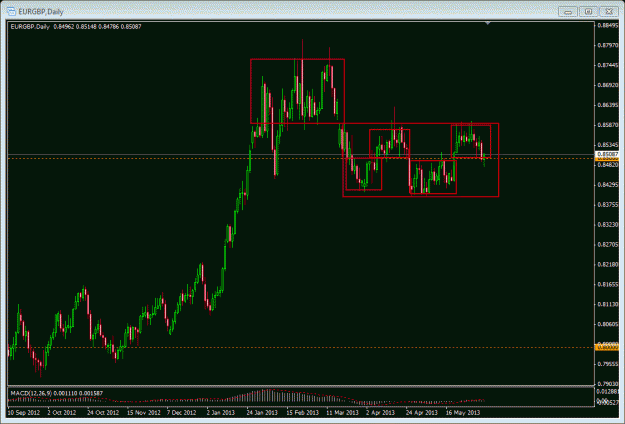Click the 0.81655 price scale label
Image resolution: width=625 pixels, height=424 pixels.
pyautogui.click(x=607, y=285)
